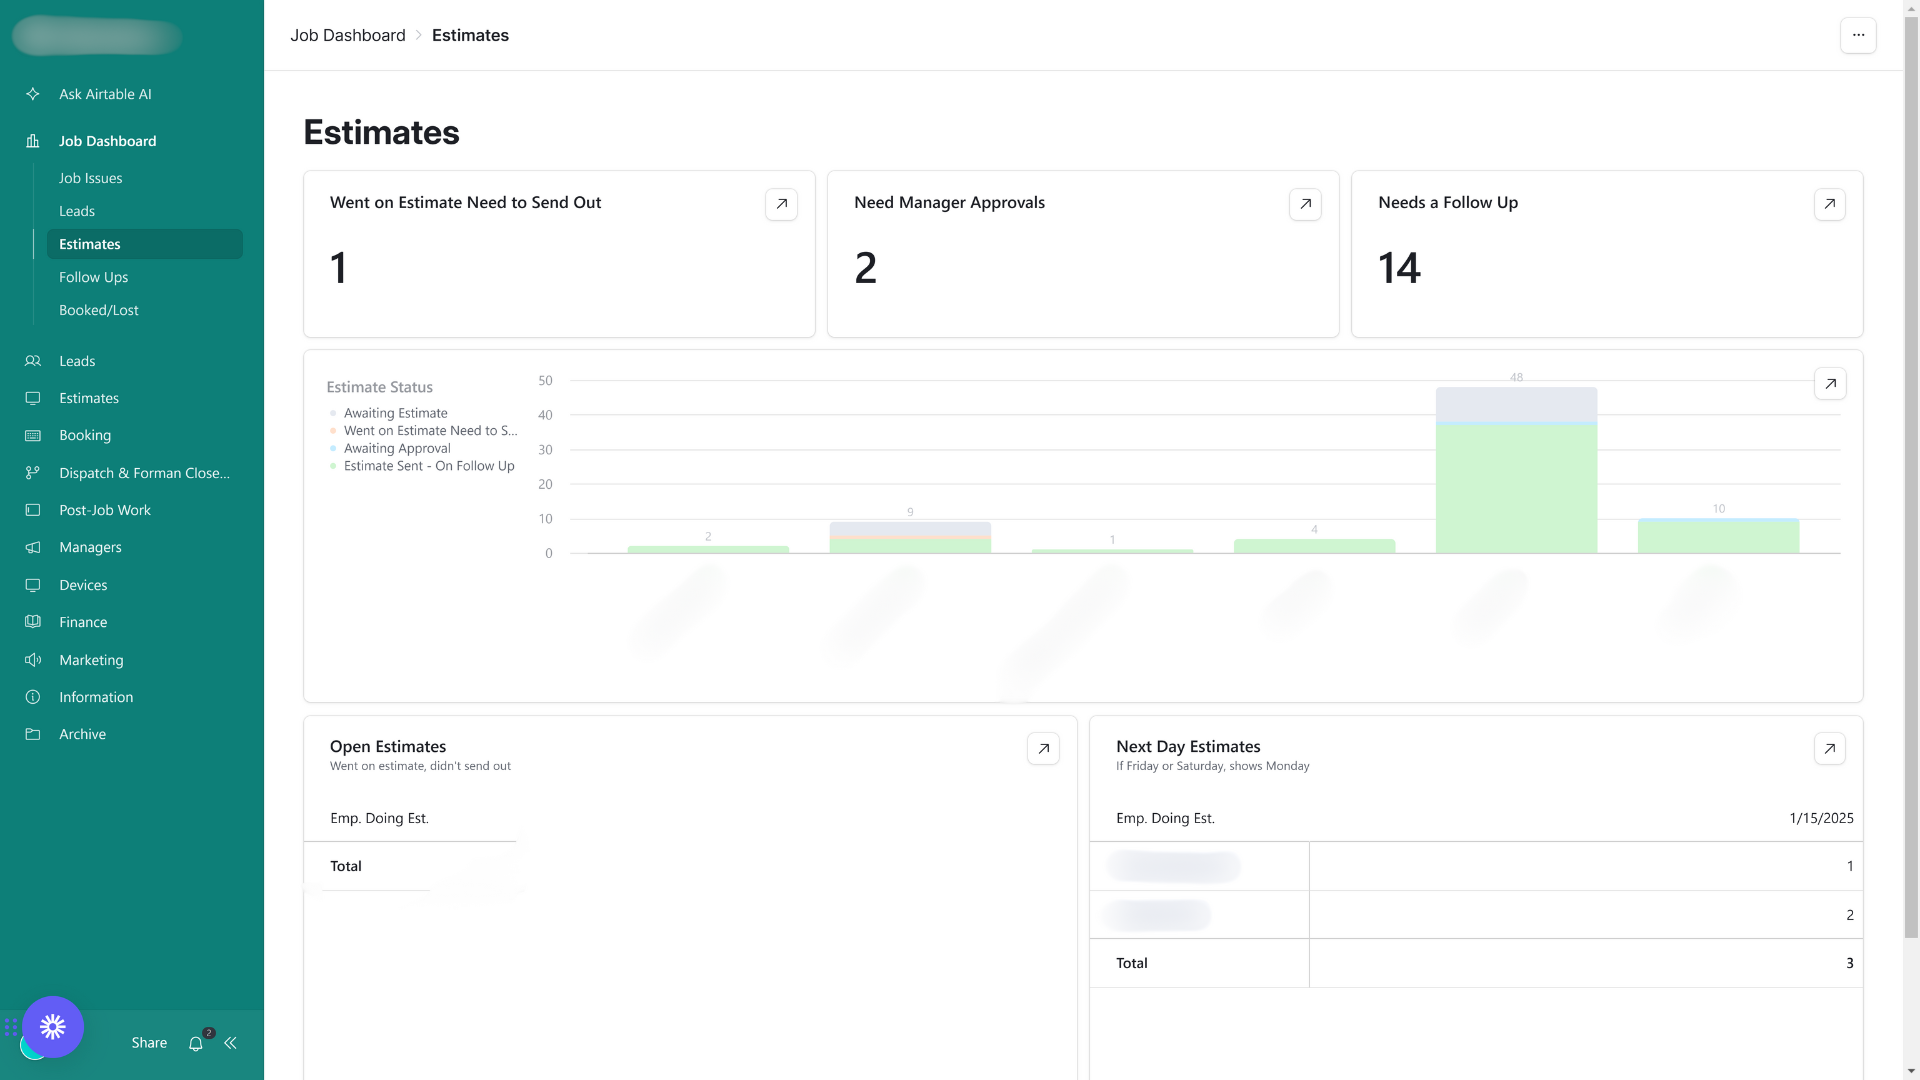Viewport: 1920px width, 1080px height.
Task: Select Booked/Lost in the sidebar
Action: tap(98, 310)
